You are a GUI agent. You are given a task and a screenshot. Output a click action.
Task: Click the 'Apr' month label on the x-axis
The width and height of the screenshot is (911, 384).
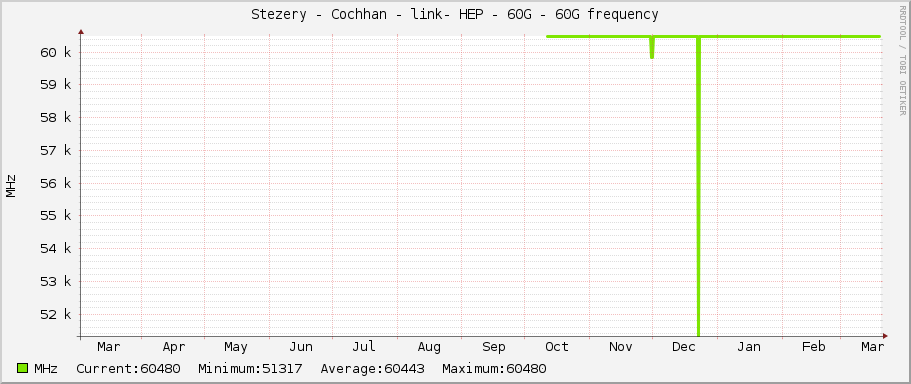(x=174, y=347)
